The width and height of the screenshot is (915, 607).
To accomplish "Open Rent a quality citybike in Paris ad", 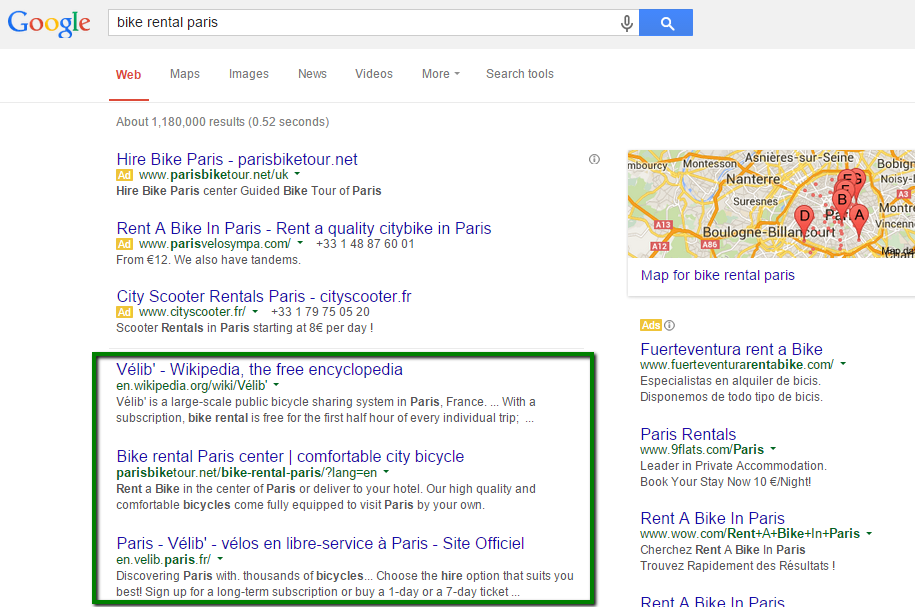I will (x=304, y=228).
